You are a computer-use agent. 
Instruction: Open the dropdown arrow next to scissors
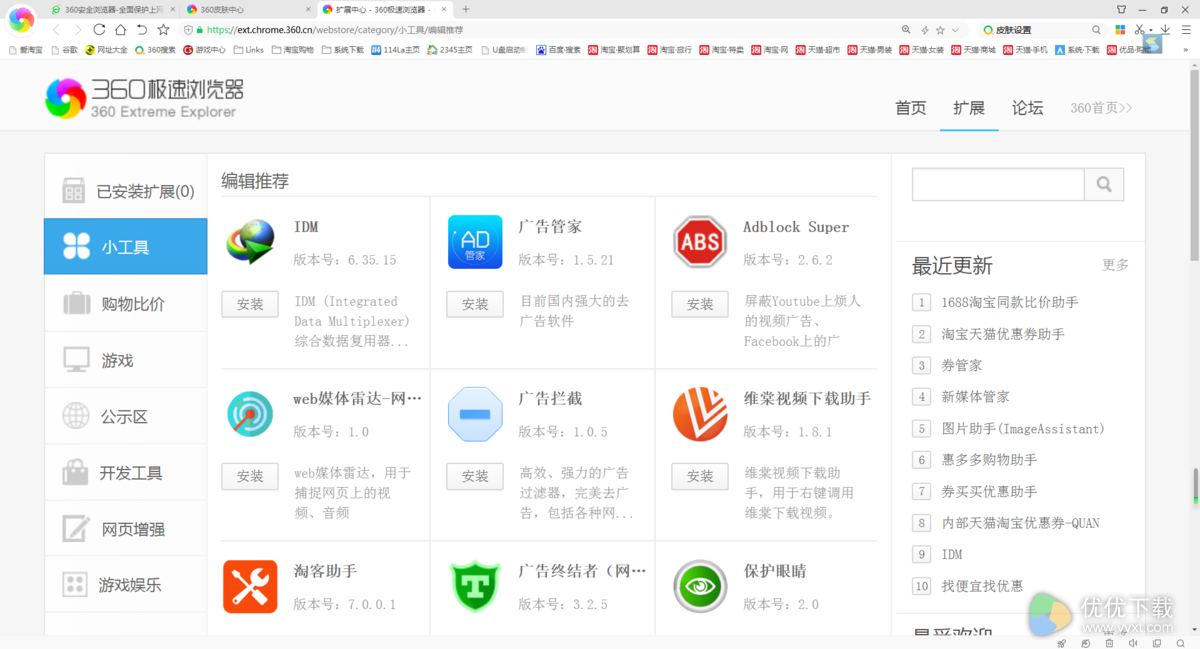(x=1150, y=30)
